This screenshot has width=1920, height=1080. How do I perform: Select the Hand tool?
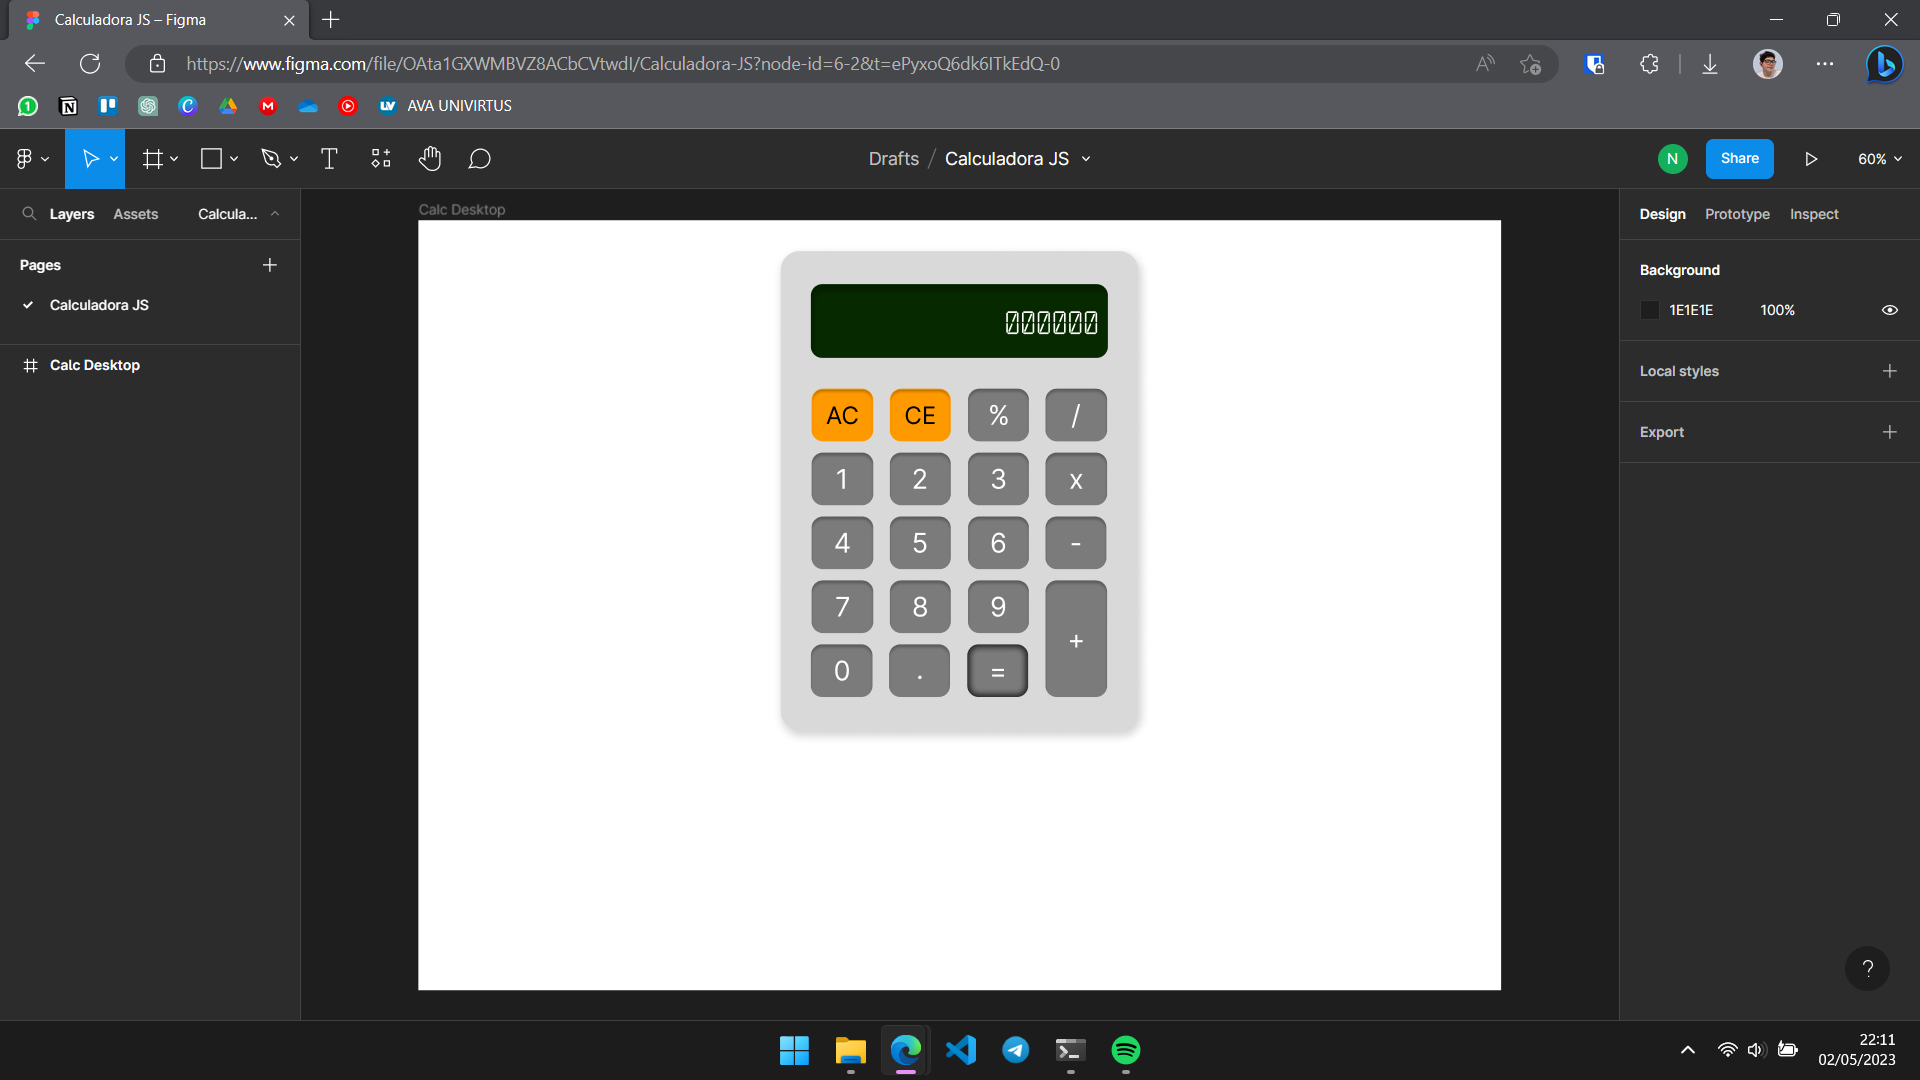pos(430,158)
